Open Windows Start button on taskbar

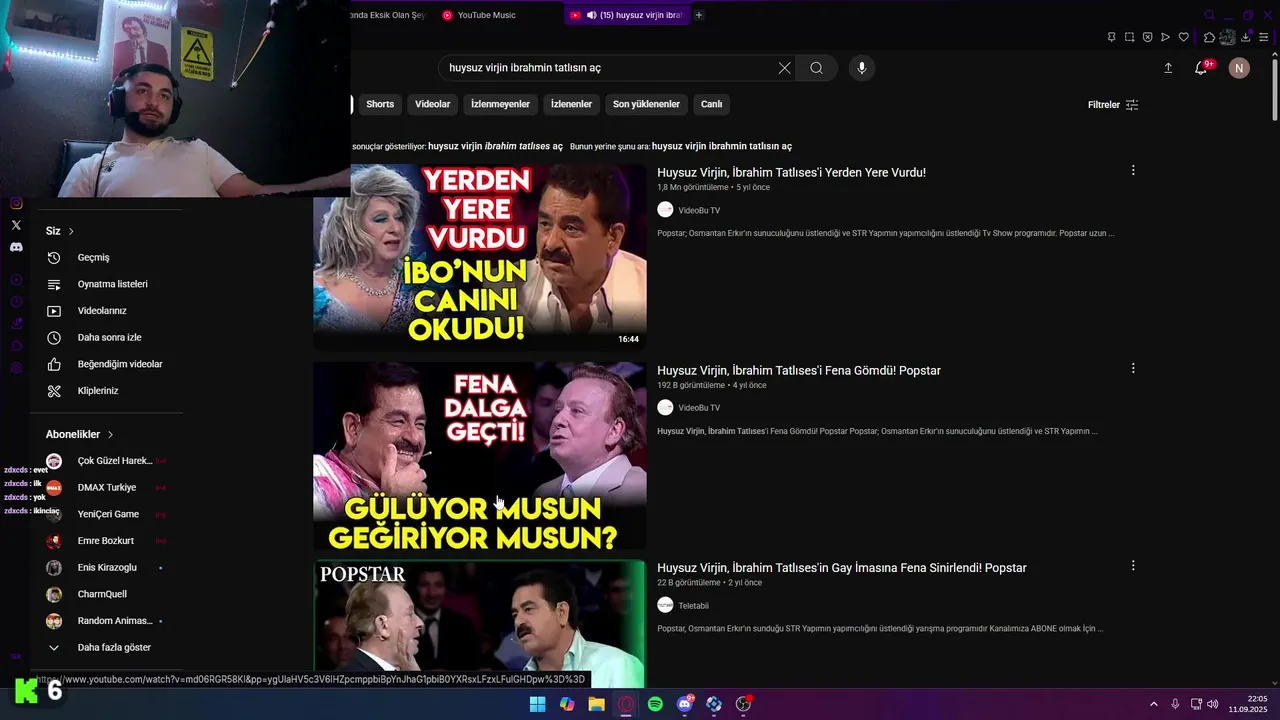pyautogui.click(x=537, y=704)
